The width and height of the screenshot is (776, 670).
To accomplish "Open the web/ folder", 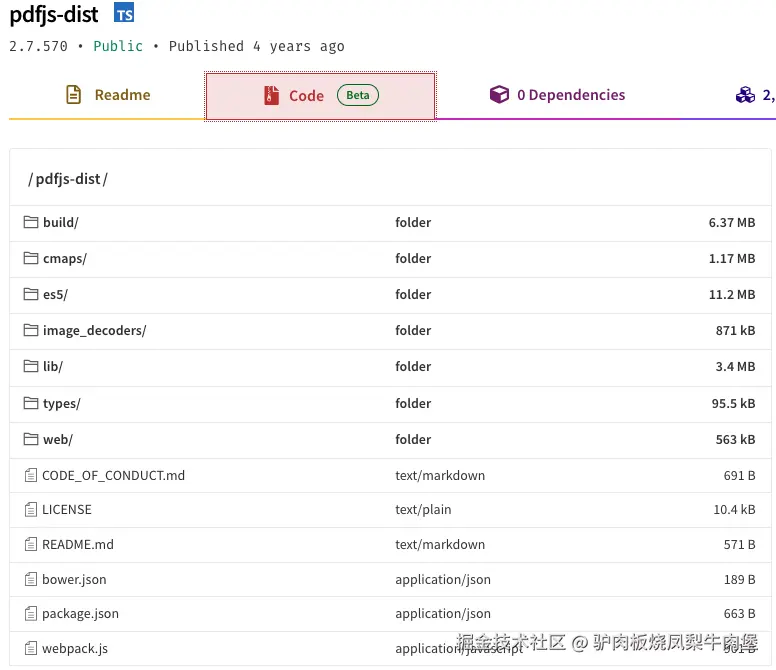I will pos(58,439).
